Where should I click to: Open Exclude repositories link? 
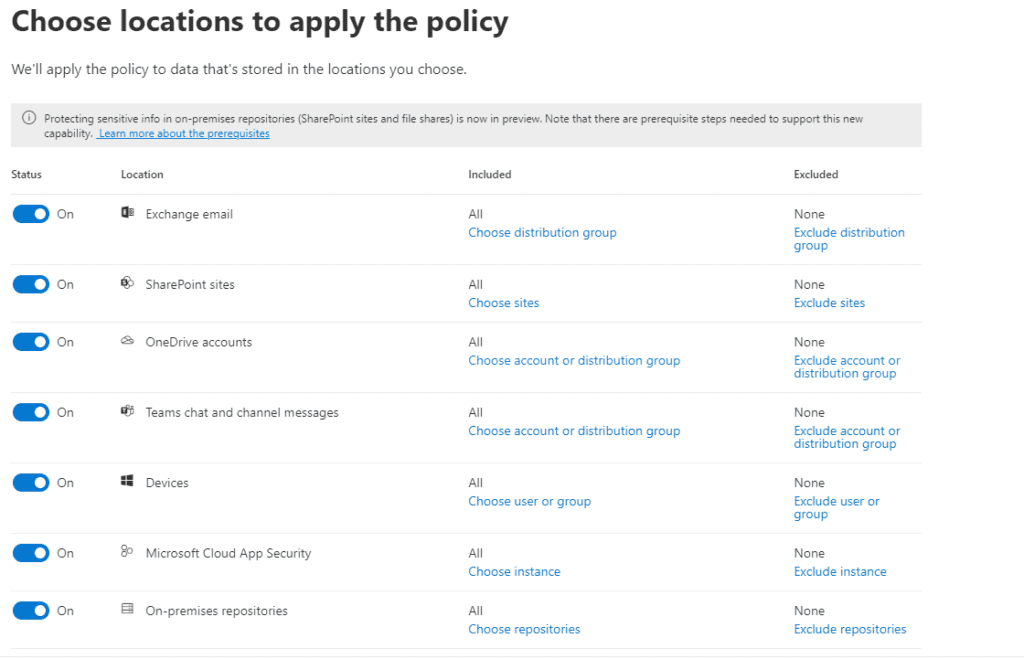850,630
